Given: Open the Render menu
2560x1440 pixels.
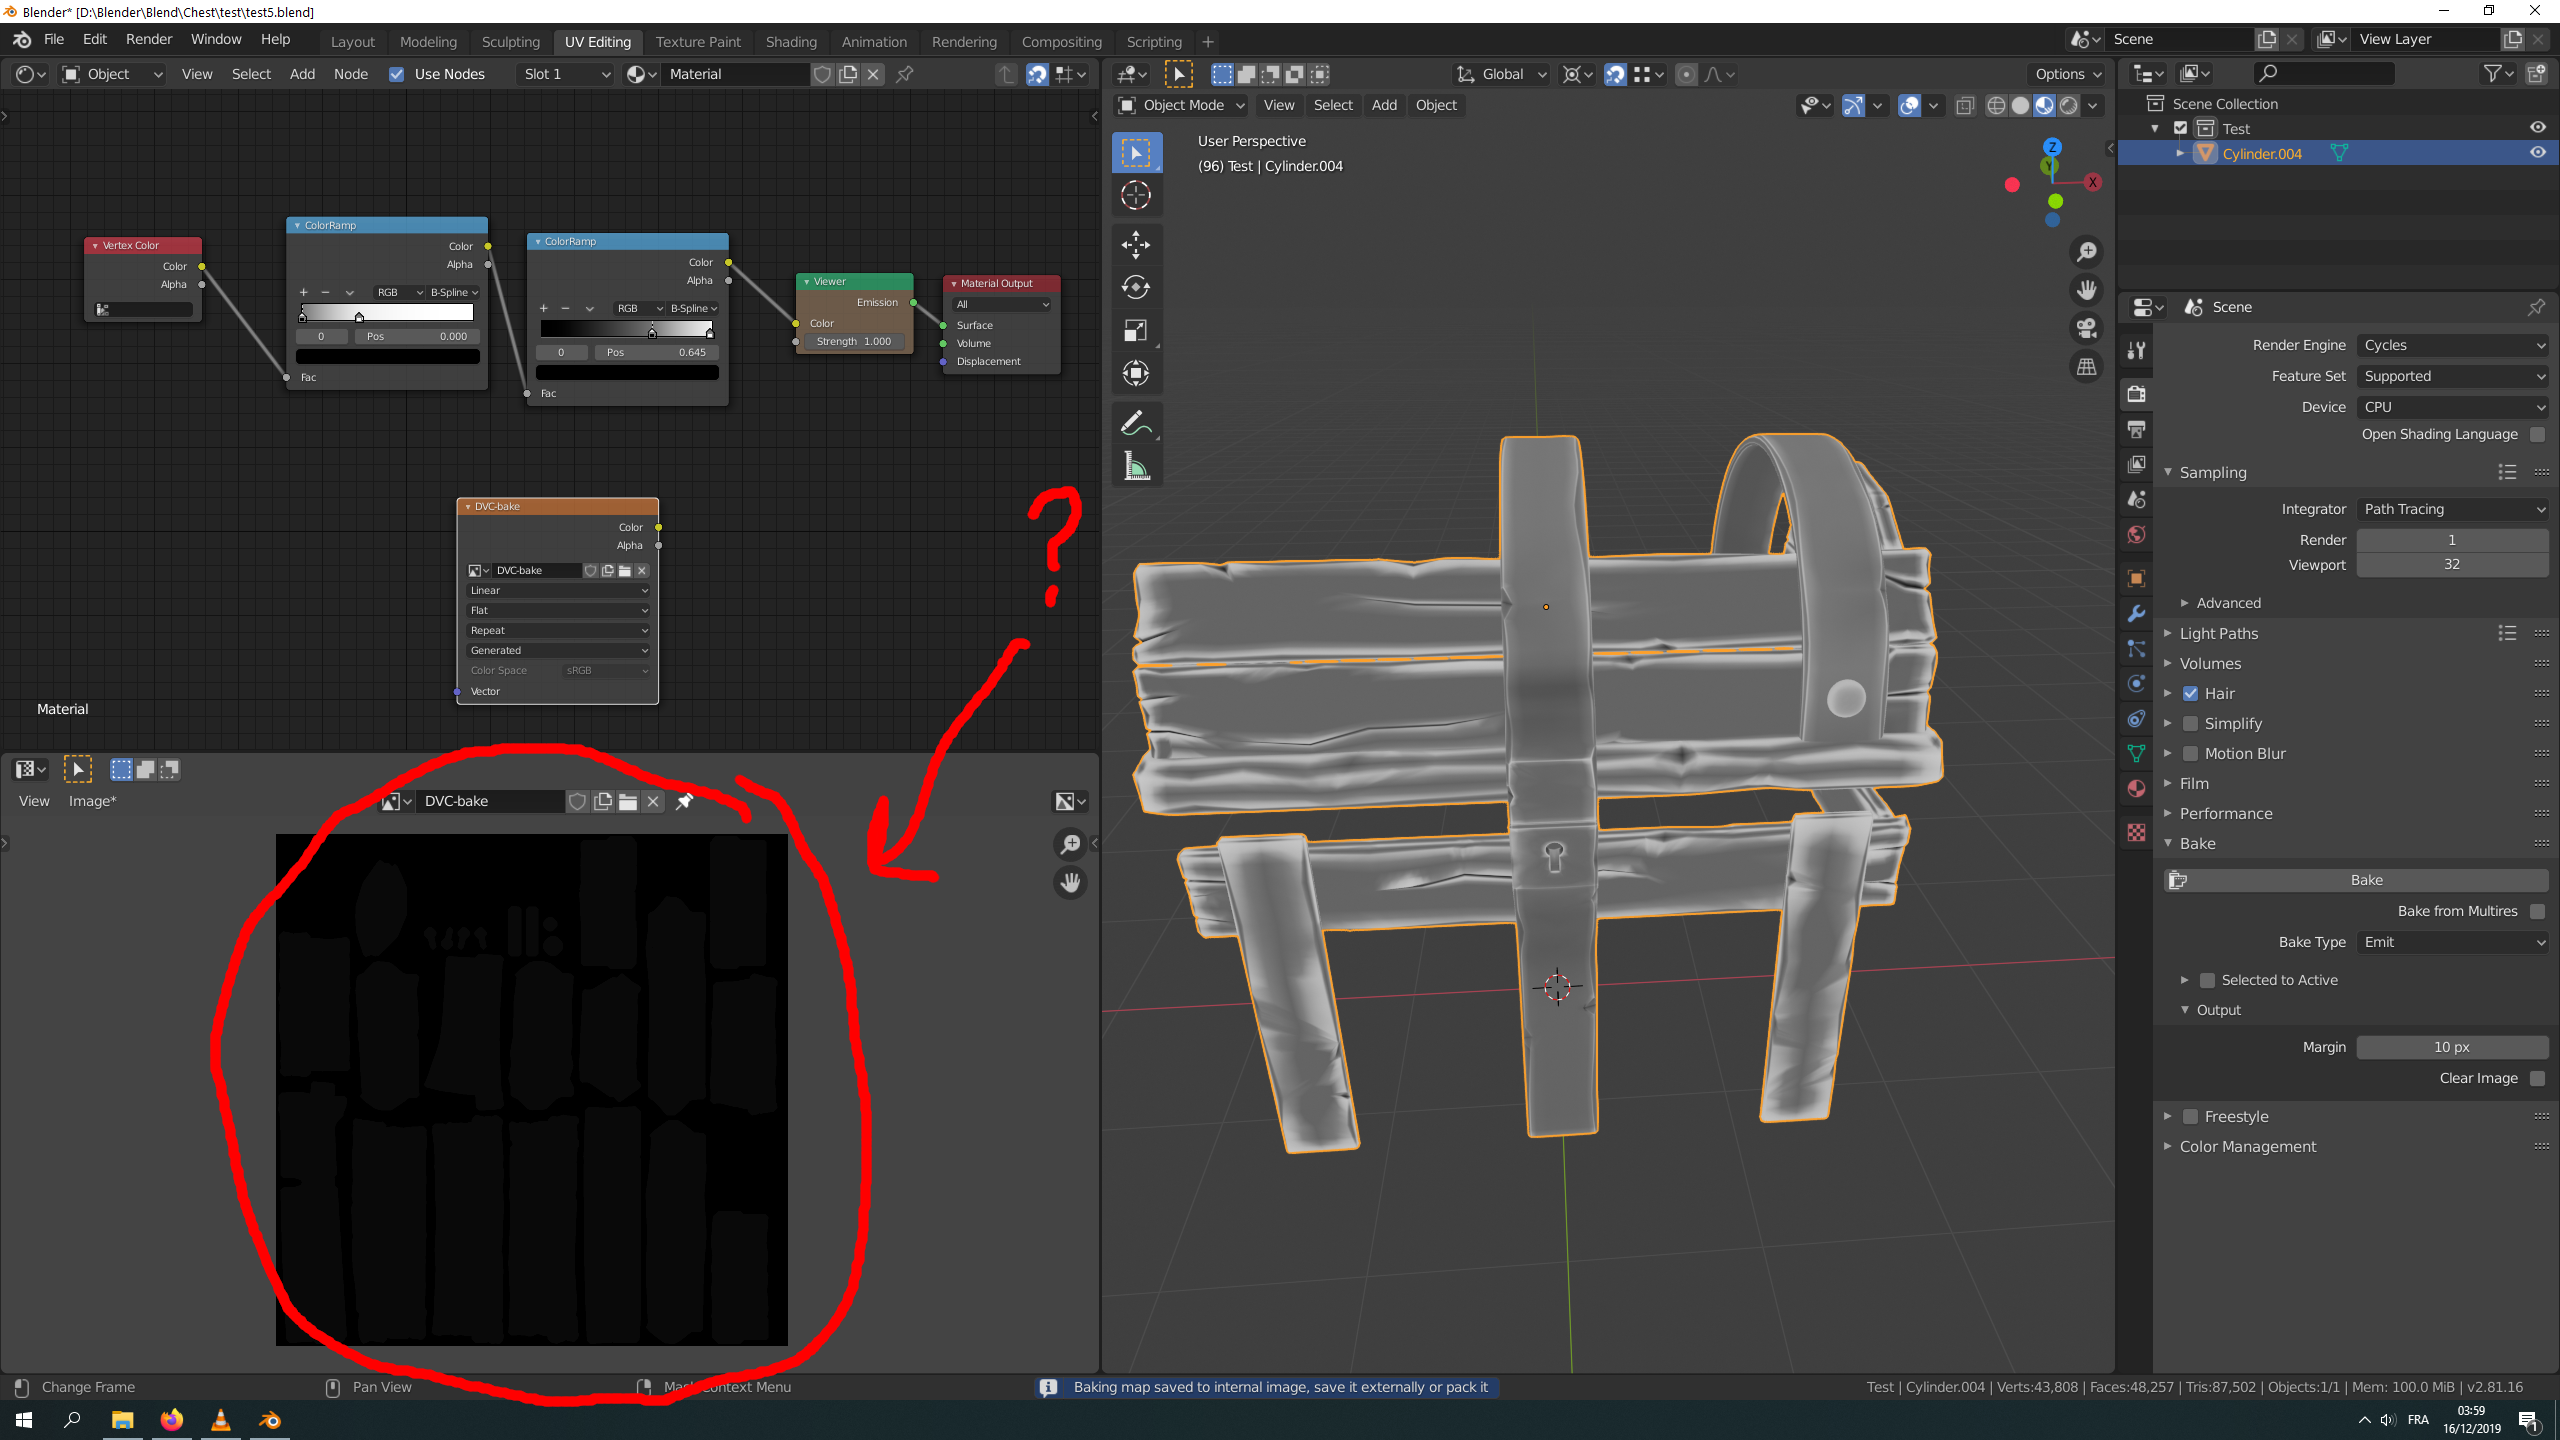Looking at the screenshot, I should pyautogui.click(x=149, y=39).
